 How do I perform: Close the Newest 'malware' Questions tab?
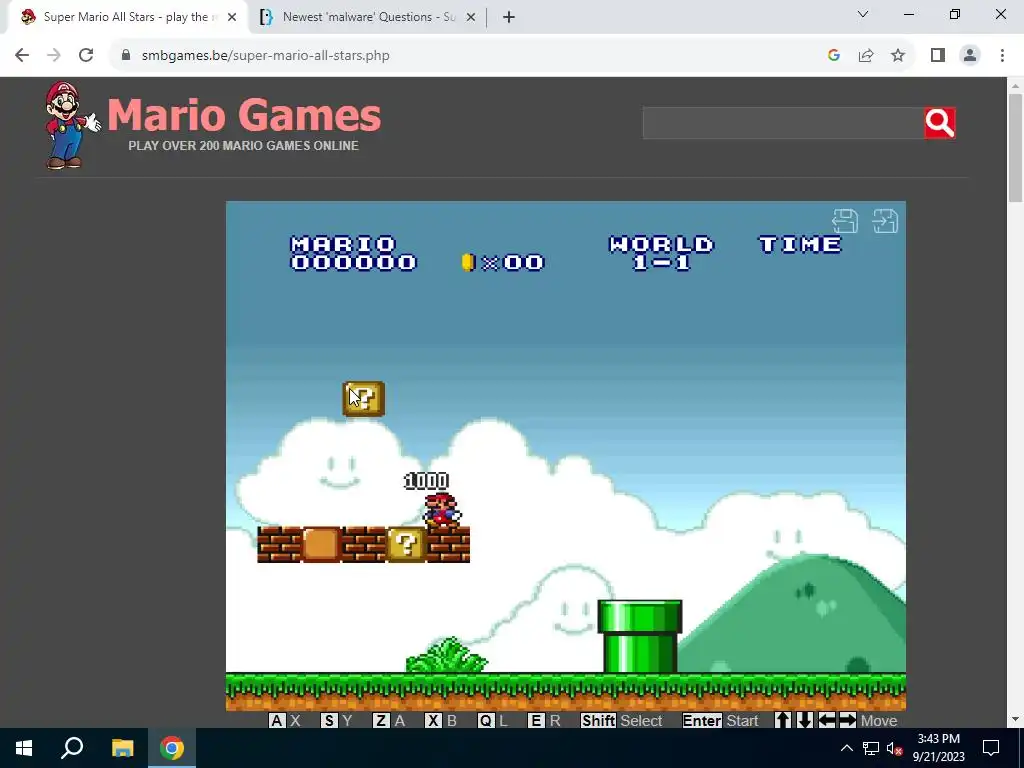click(470, 17)
